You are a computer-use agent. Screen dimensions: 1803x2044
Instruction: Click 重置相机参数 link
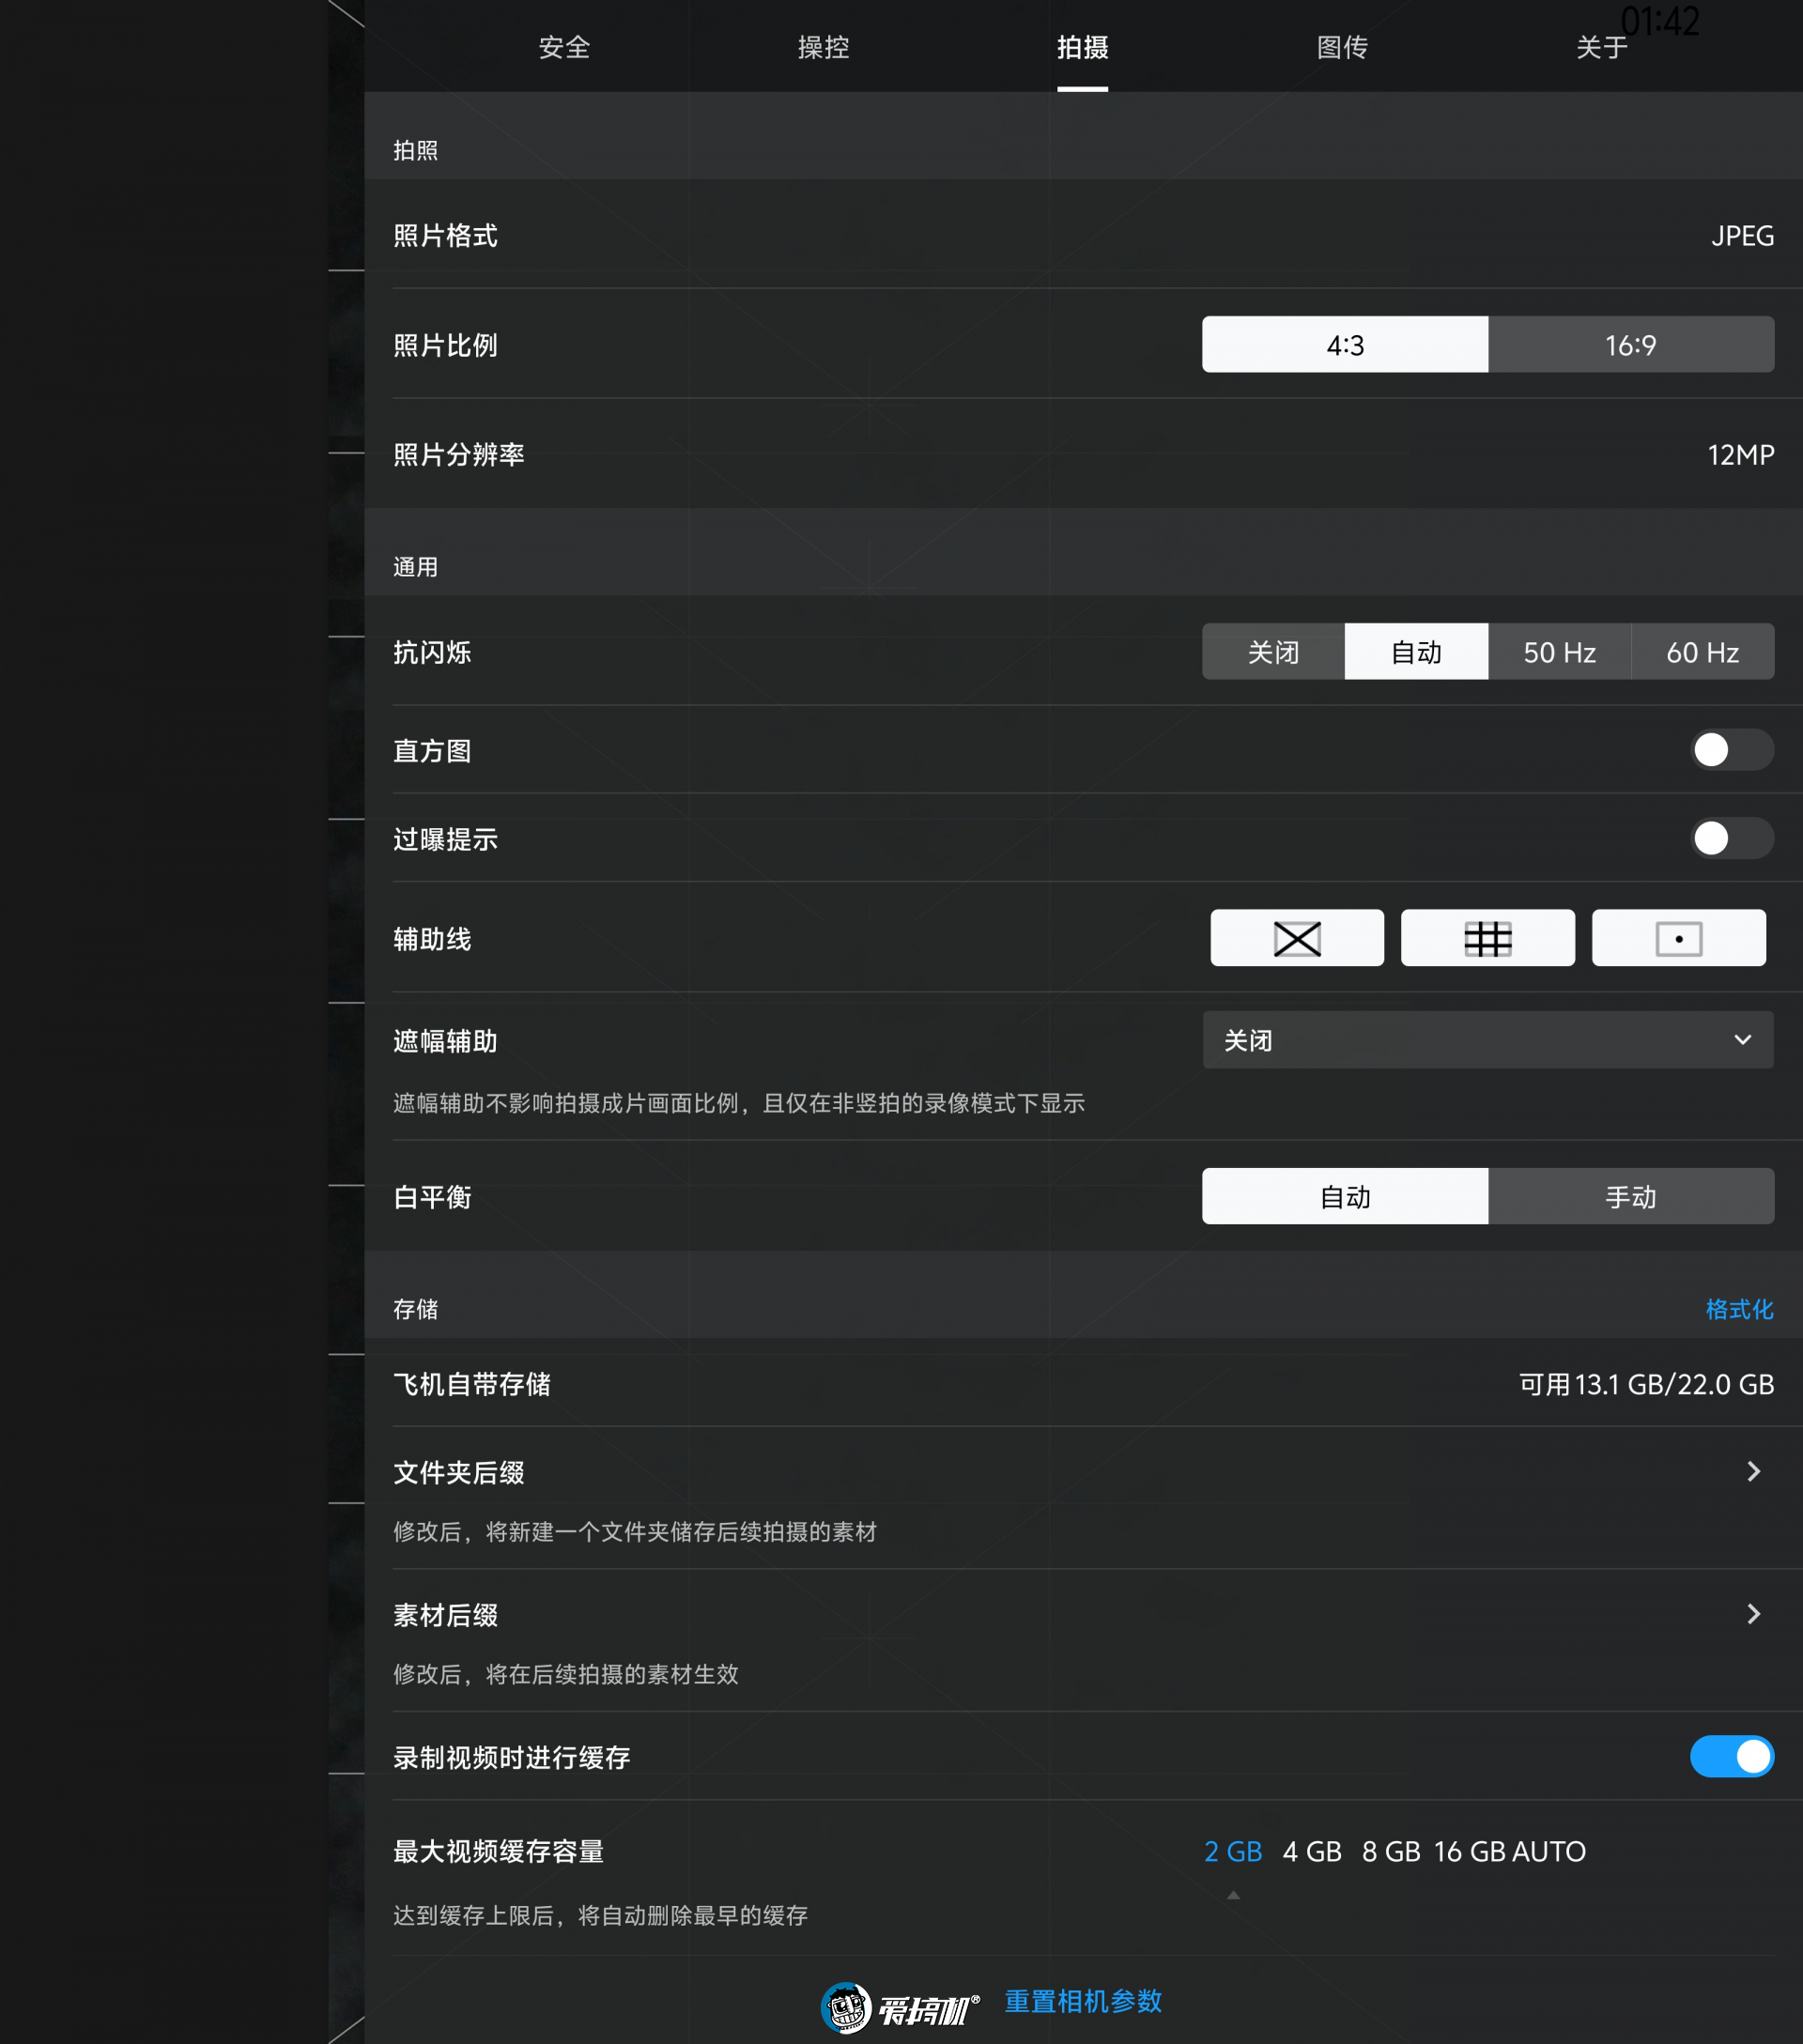(x=1083, y=2001)
